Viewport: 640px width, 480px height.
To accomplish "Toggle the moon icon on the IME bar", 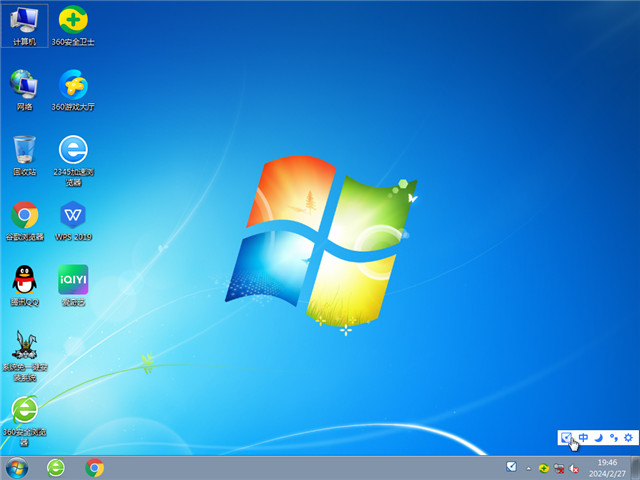I will (x=599, y=437).
